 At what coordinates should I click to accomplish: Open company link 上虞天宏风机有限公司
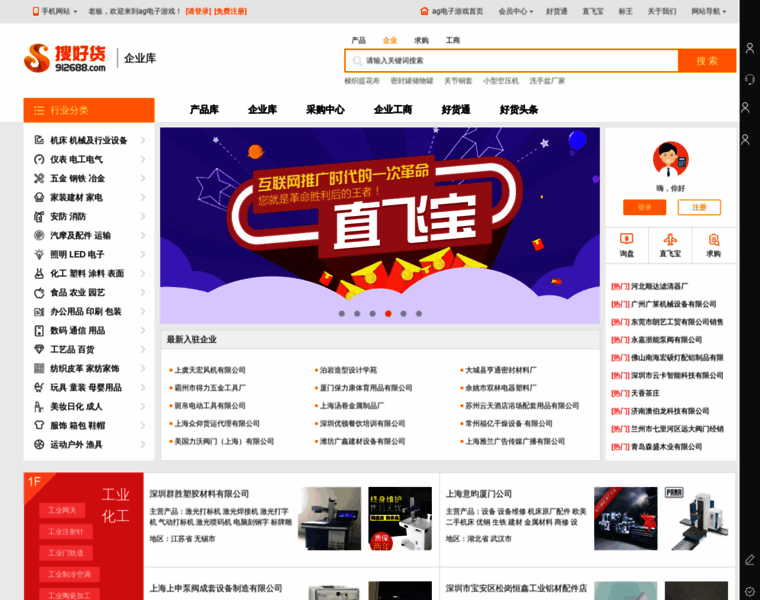pos(210,370)
